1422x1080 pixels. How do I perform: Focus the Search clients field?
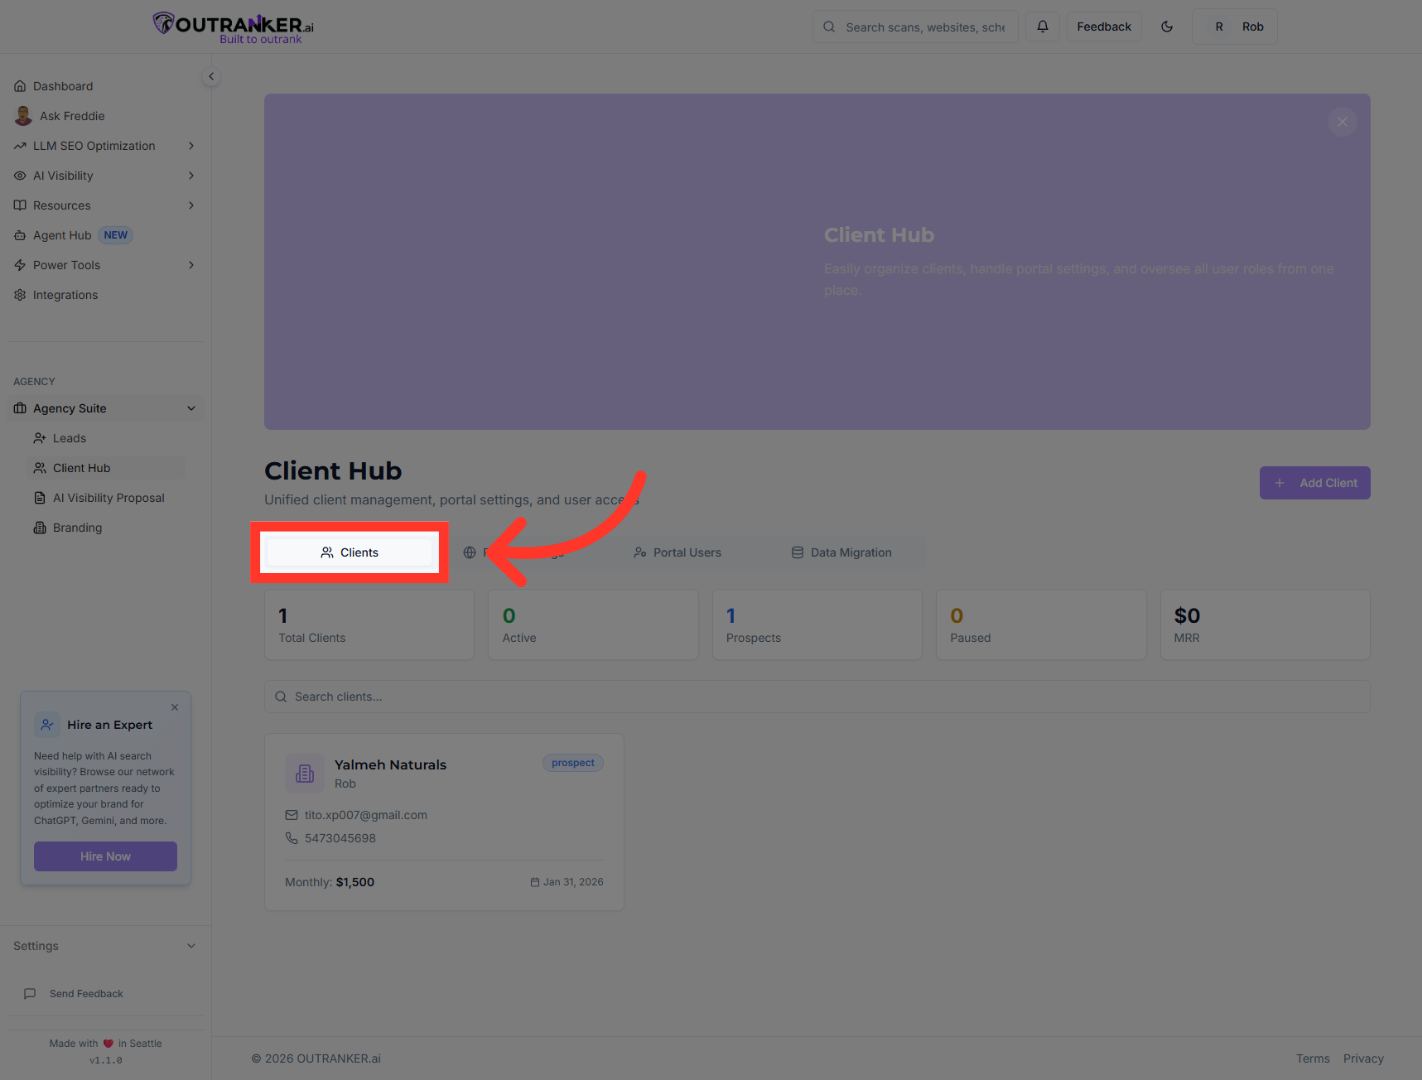[817, 697]
